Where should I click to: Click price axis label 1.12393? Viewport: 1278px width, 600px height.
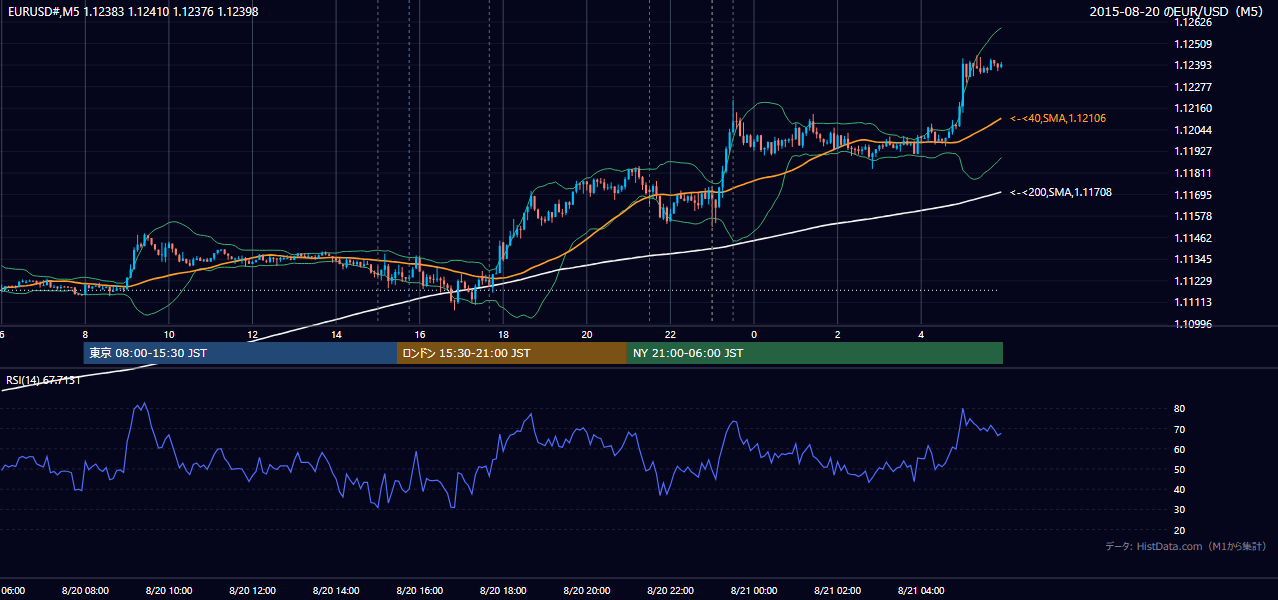[x=1194, y=65]
